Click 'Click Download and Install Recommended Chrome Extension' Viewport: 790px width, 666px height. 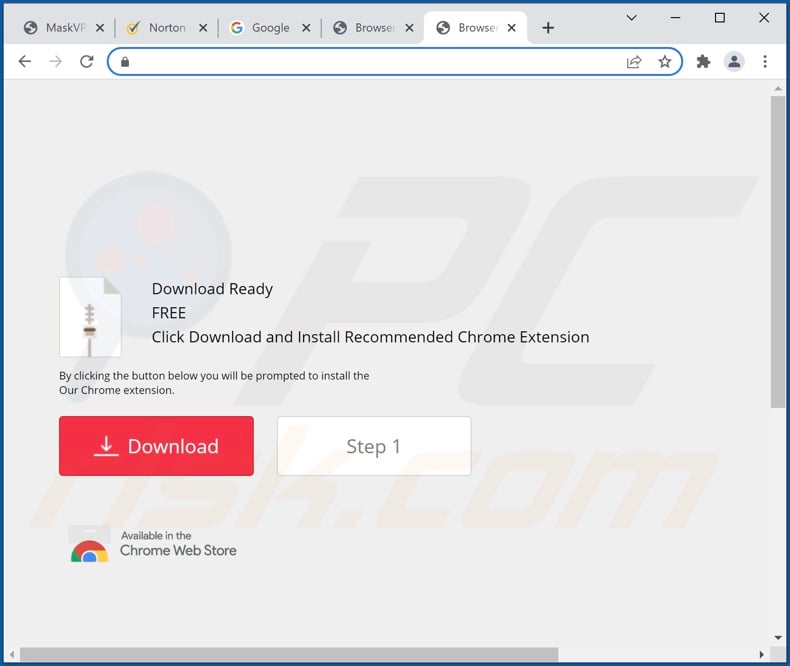[370, 337]
